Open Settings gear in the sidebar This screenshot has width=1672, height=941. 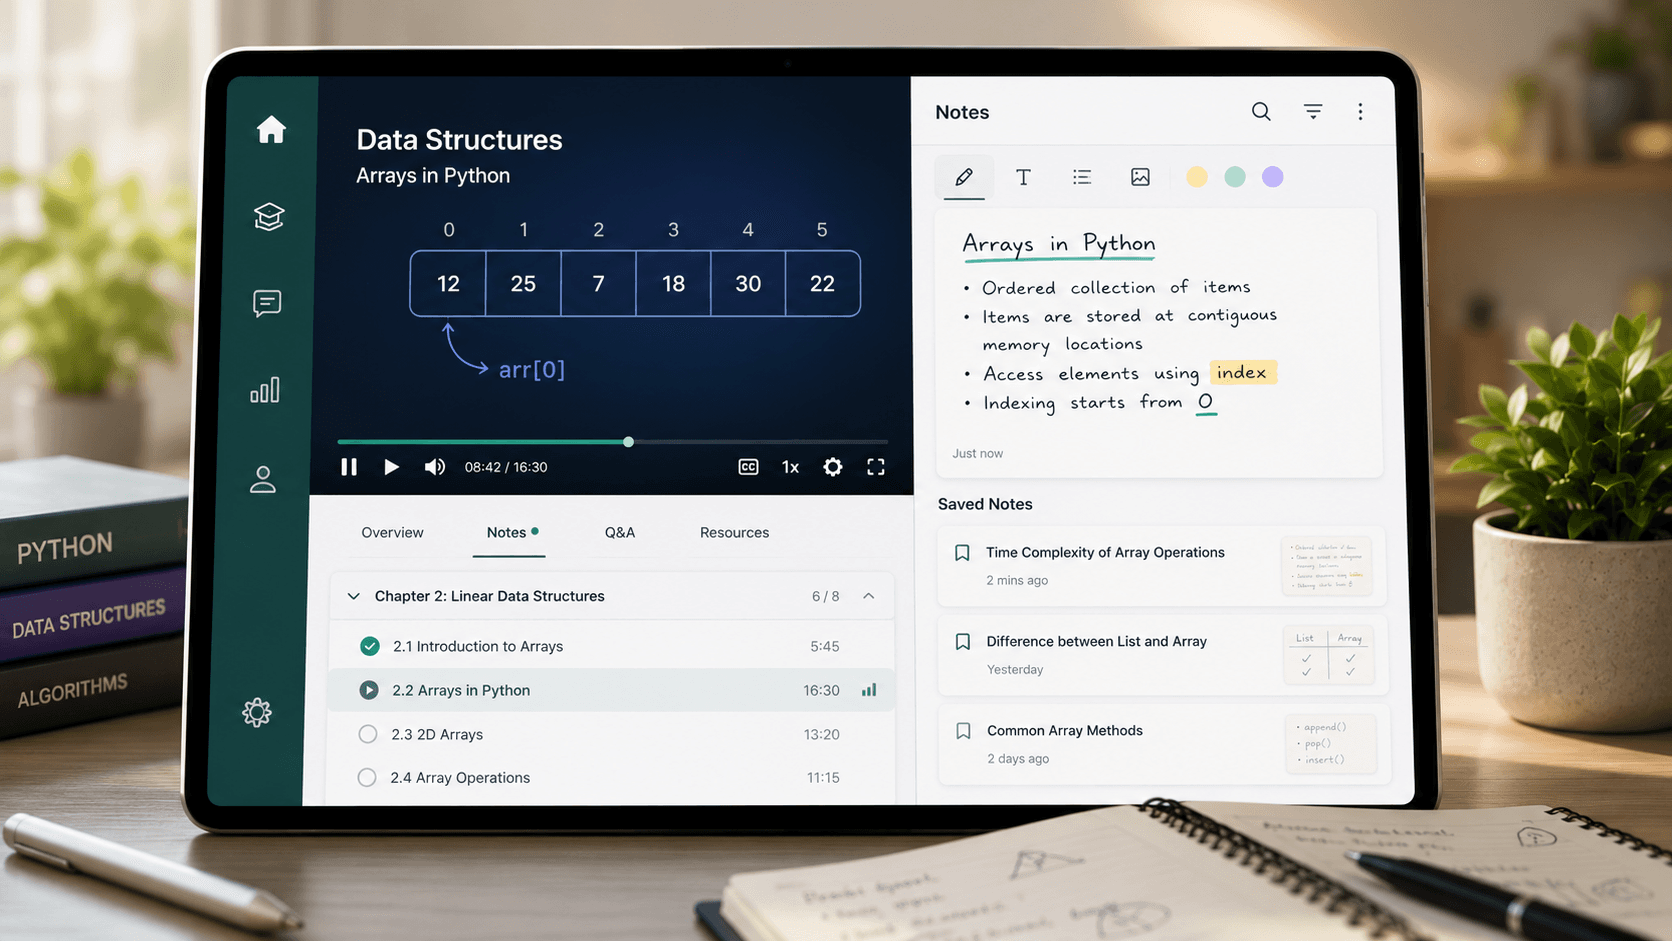pos(257,712)
